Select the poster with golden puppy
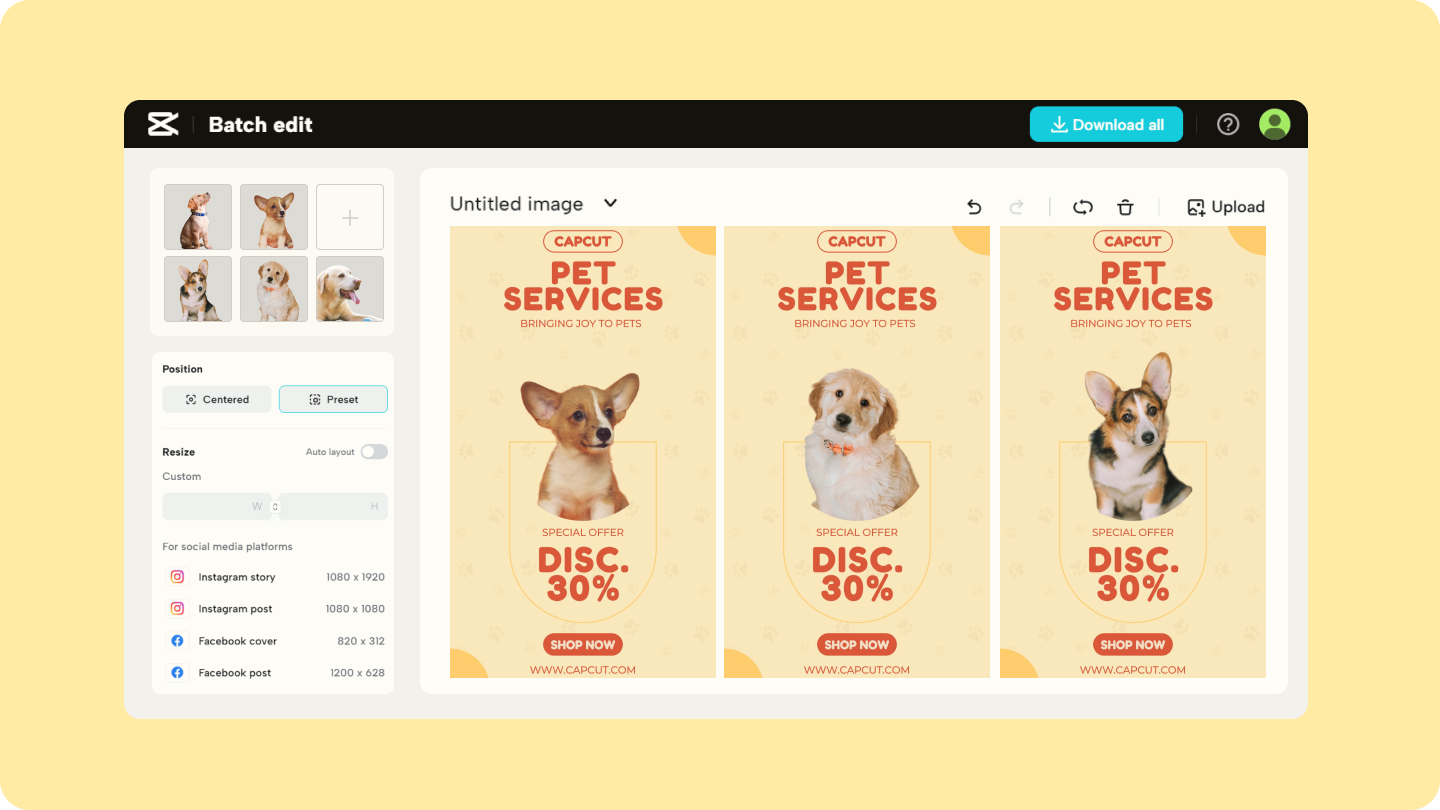Viewport: 1440px width, 810px height. tap(857, 452)
